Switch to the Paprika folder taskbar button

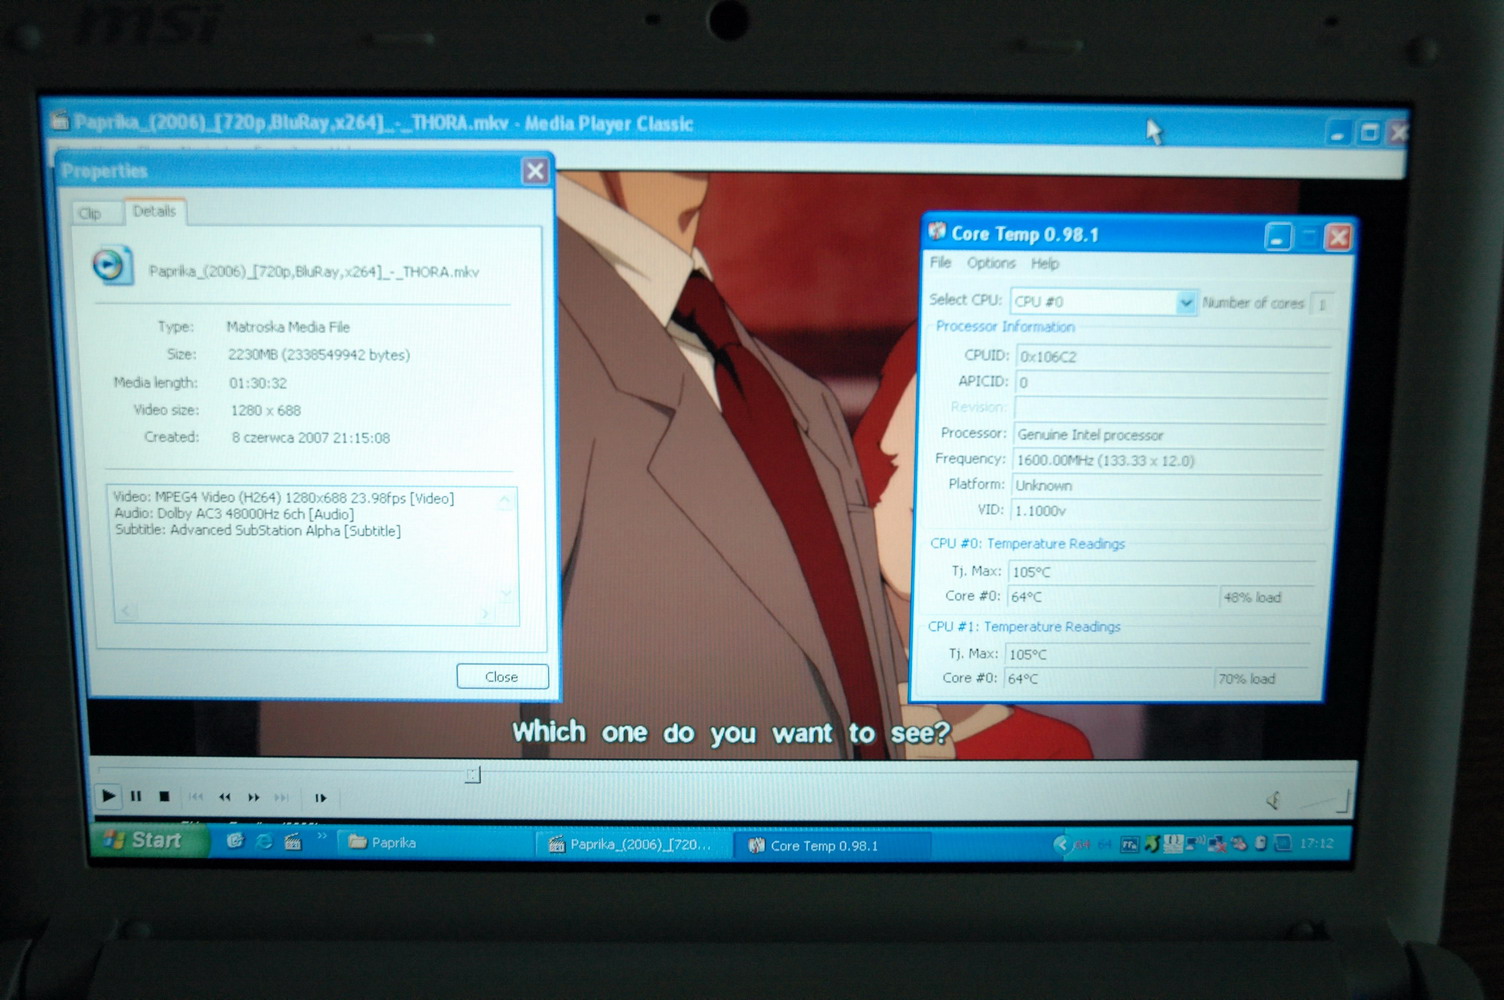pos(436,843)
